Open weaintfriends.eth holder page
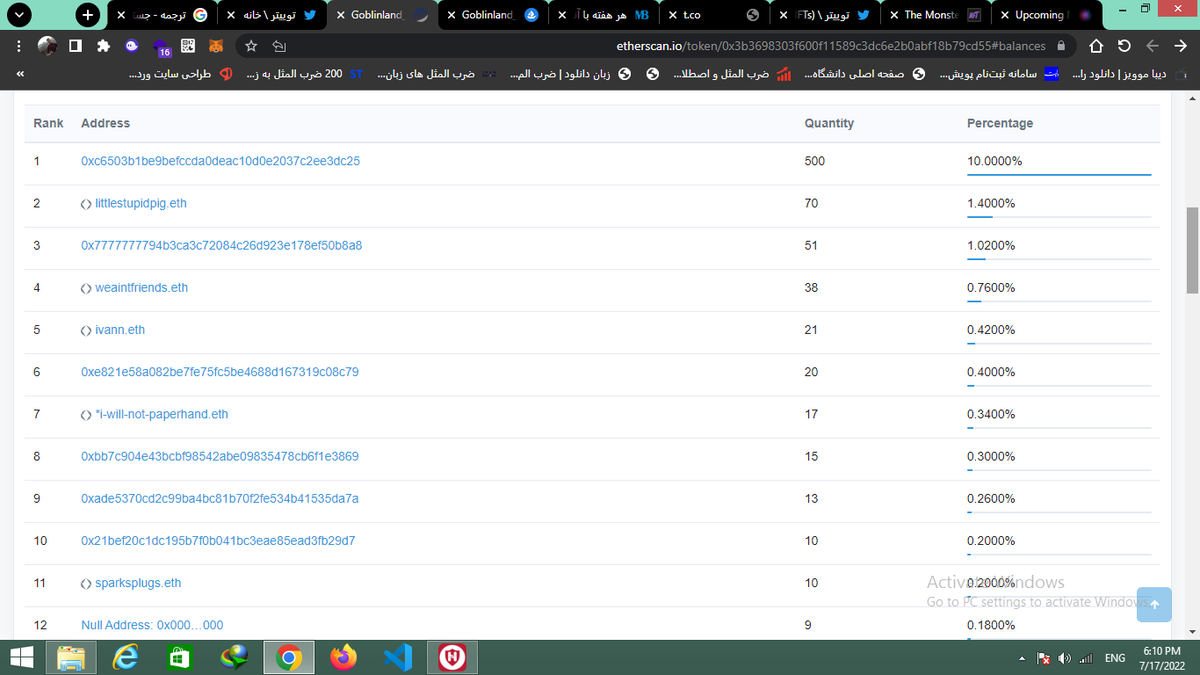This screenshot has height=675, width=1200. (x=141, y=287)
